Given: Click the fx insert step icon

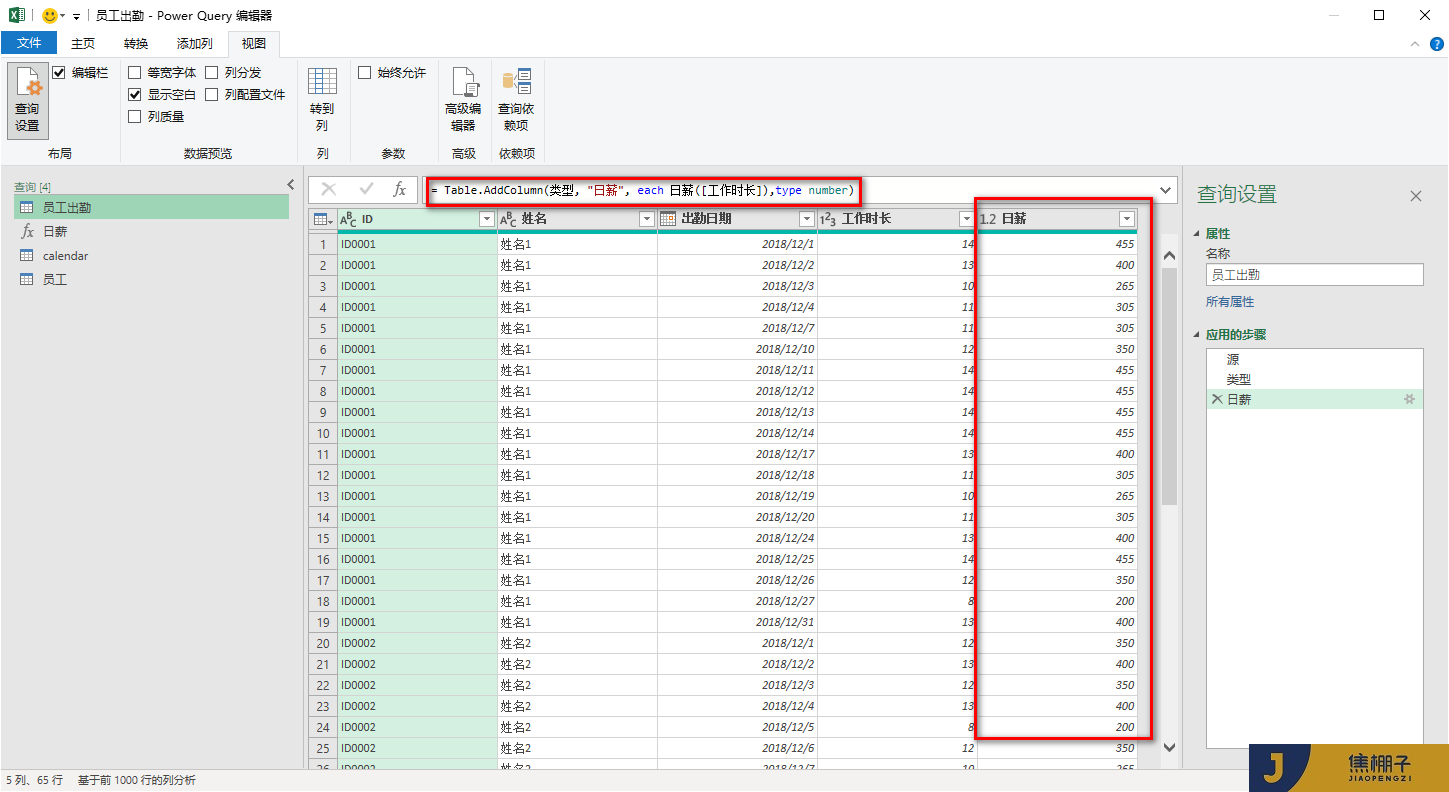Looking at the screenshot, I should point(399,190).
